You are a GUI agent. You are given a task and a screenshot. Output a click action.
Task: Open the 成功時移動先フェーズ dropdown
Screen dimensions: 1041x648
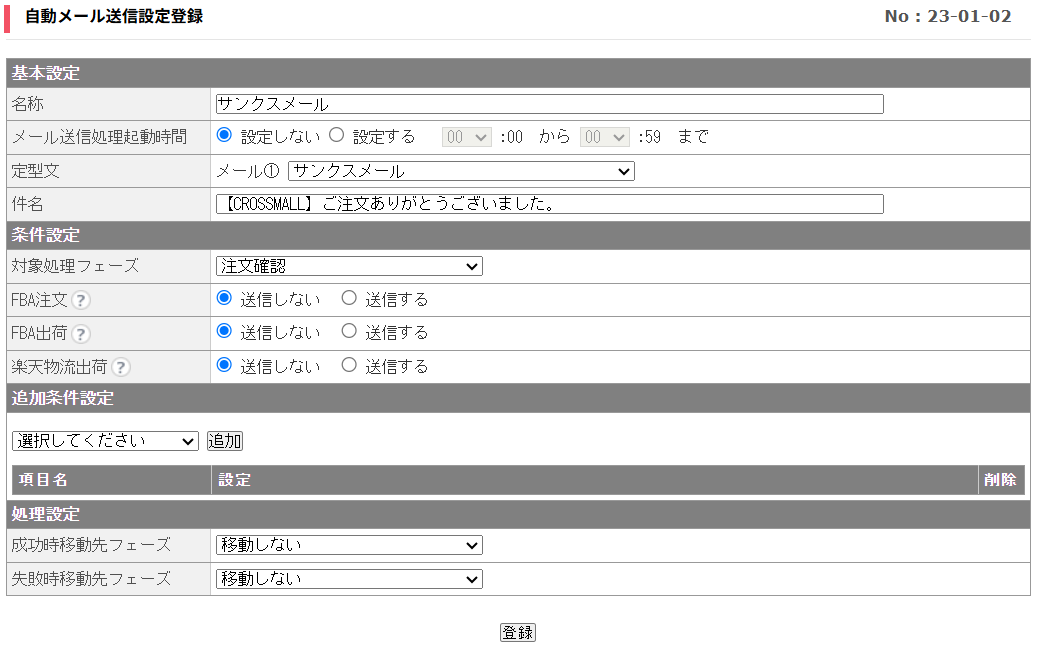point(349,545)
